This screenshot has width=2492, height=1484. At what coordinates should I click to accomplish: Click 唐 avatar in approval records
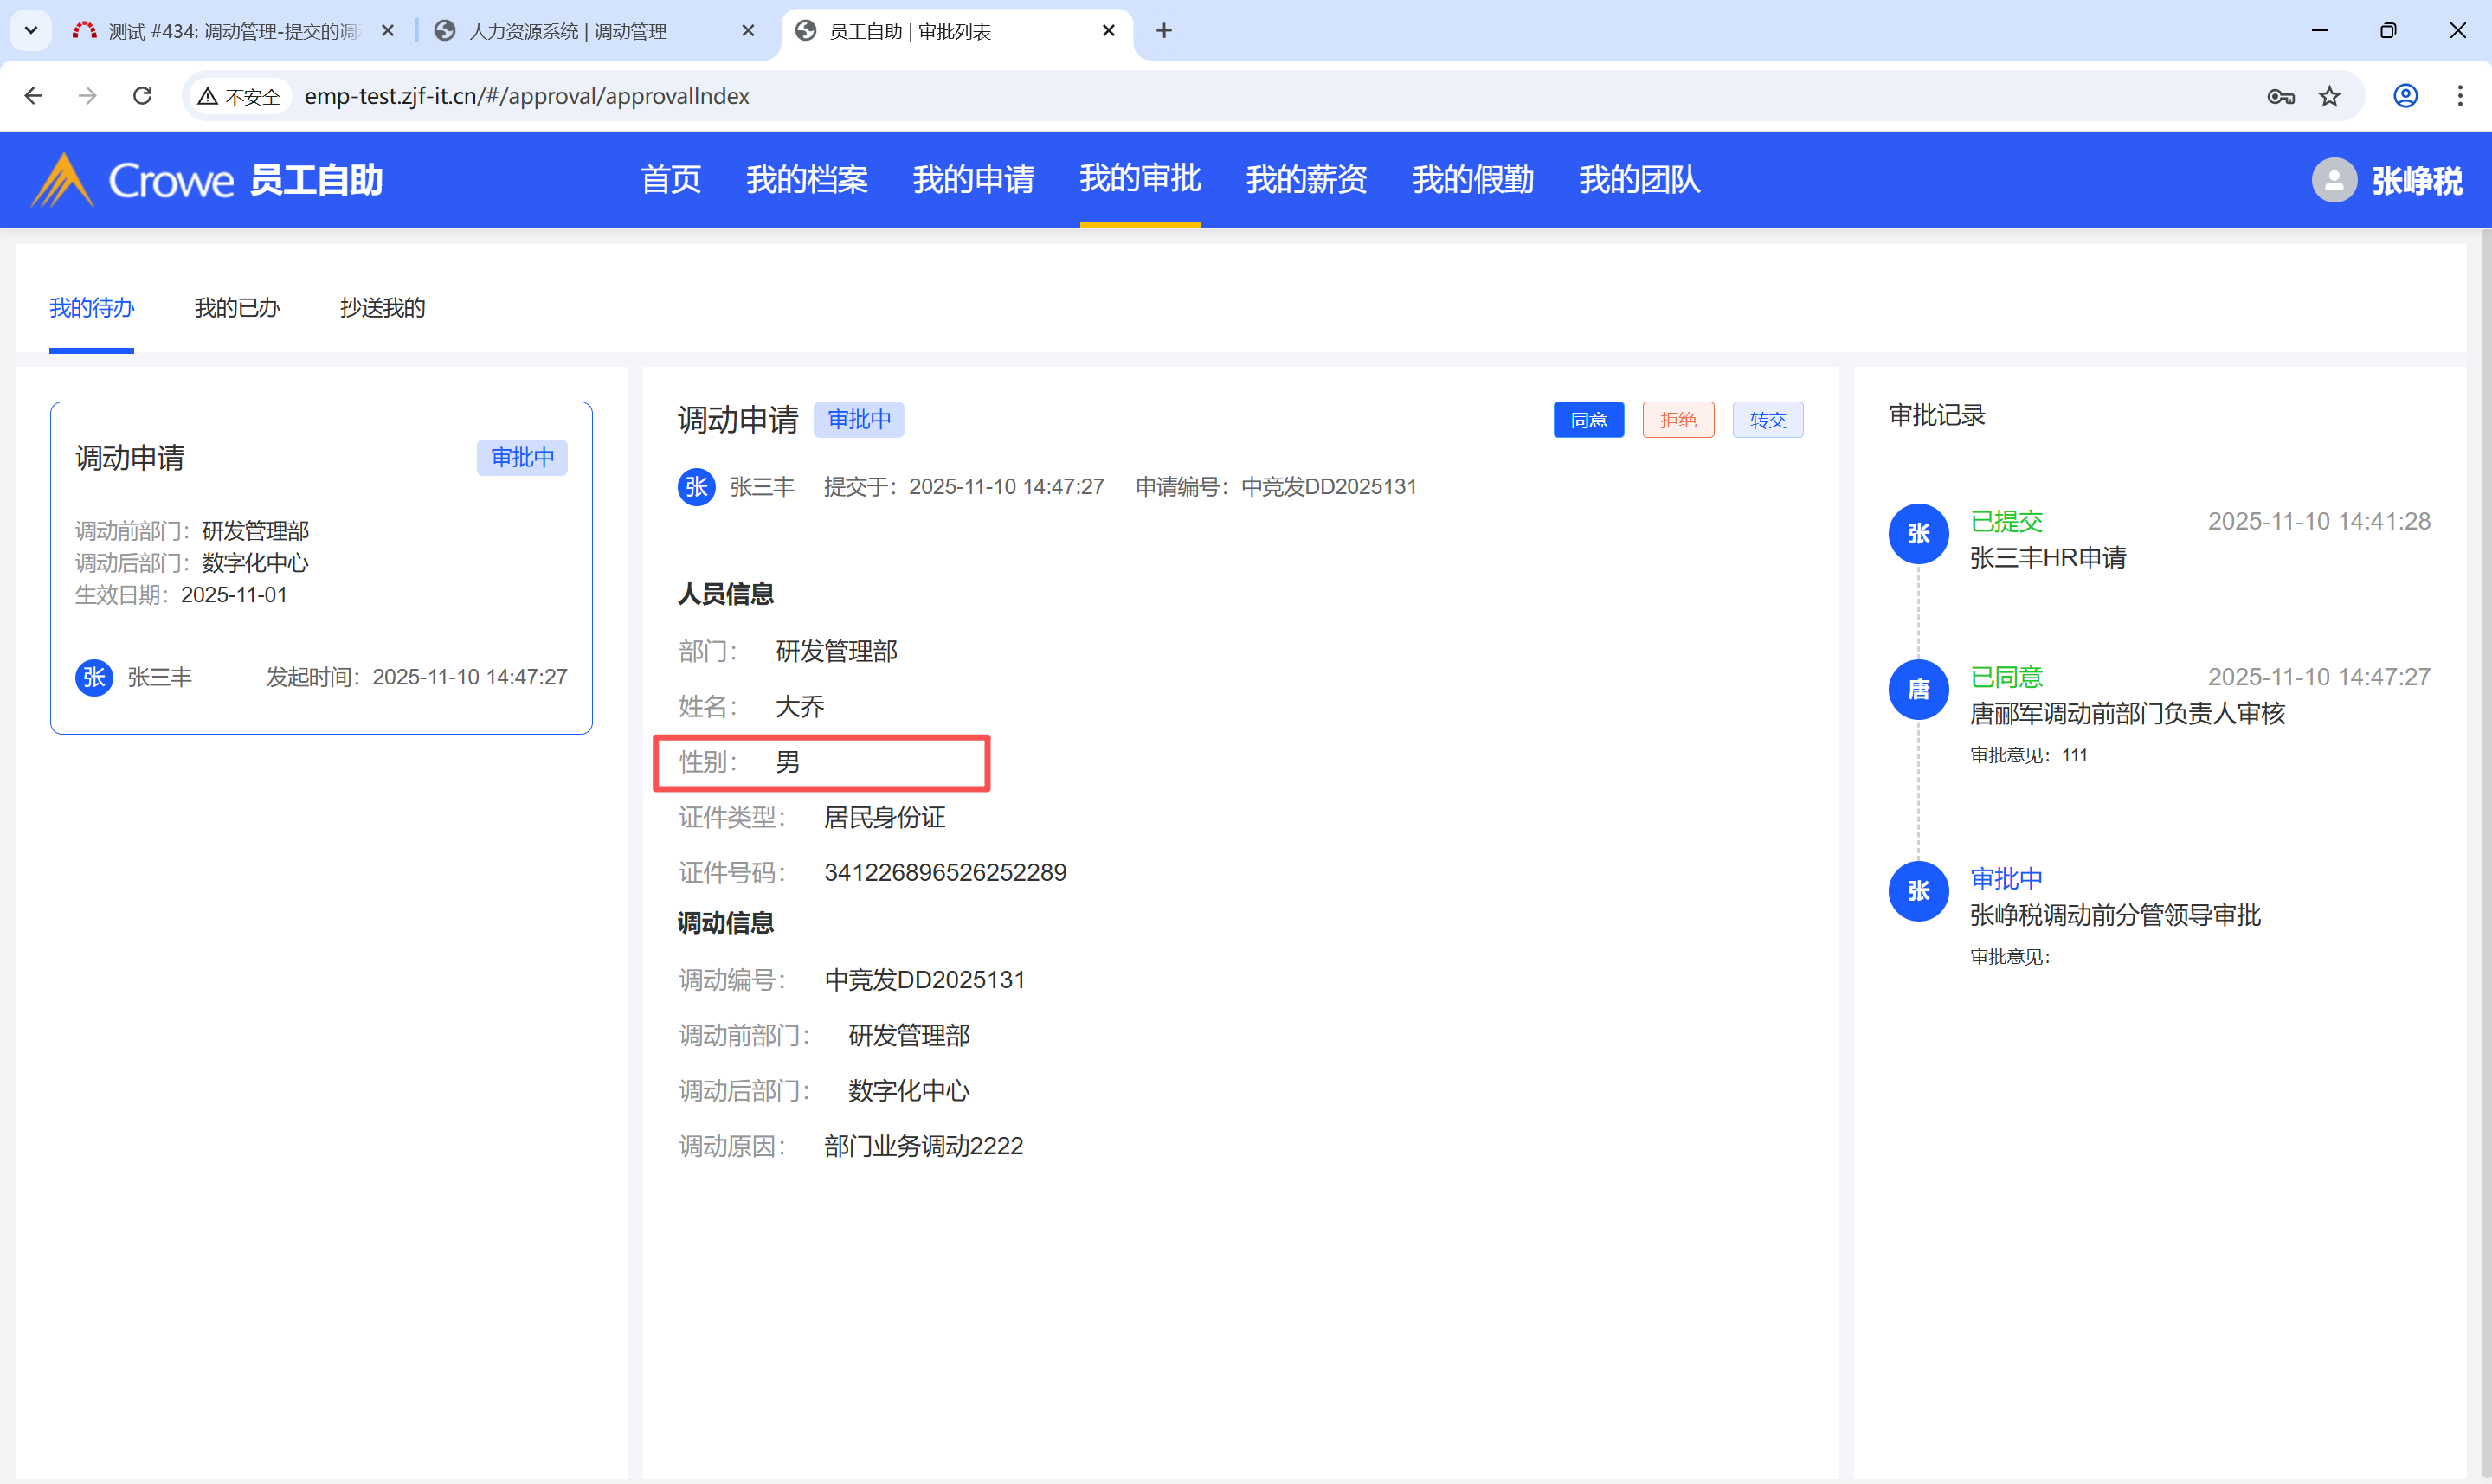tap(1917, 690)
